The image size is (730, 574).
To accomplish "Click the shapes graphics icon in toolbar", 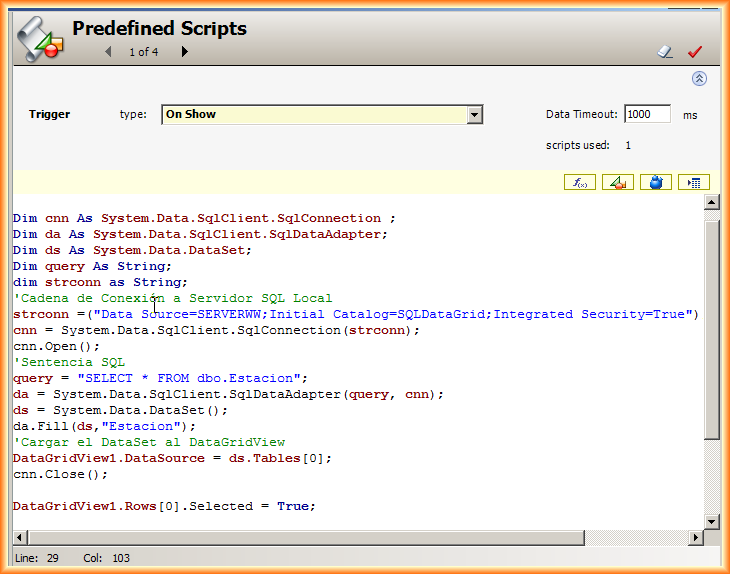I will [618, 182].
